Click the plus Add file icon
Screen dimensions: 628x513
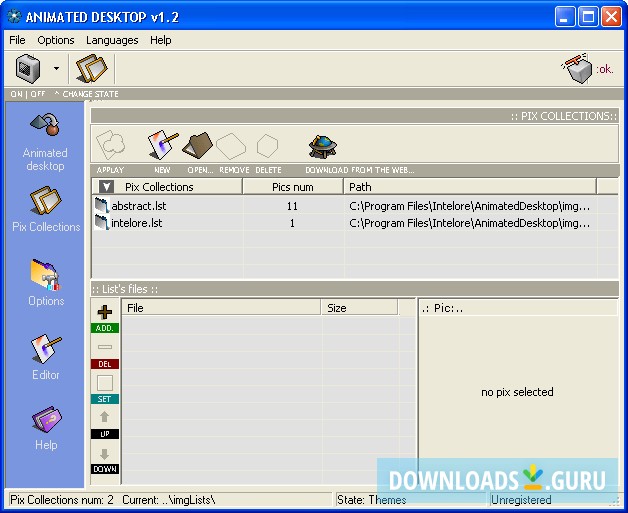click(105, 312)
